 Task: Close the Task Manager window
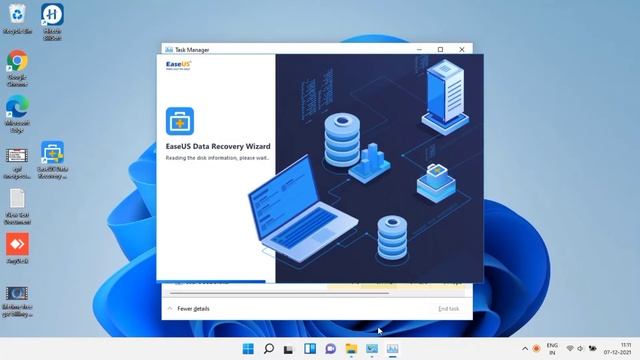(x=462, y=49)
